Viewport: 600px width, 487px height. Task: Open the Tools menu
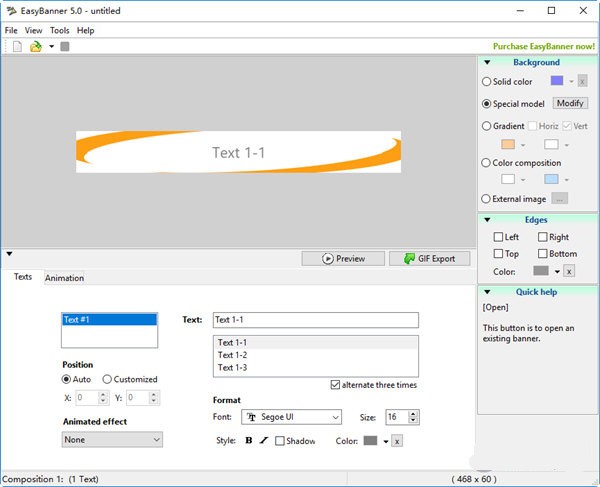pos(59,30)
